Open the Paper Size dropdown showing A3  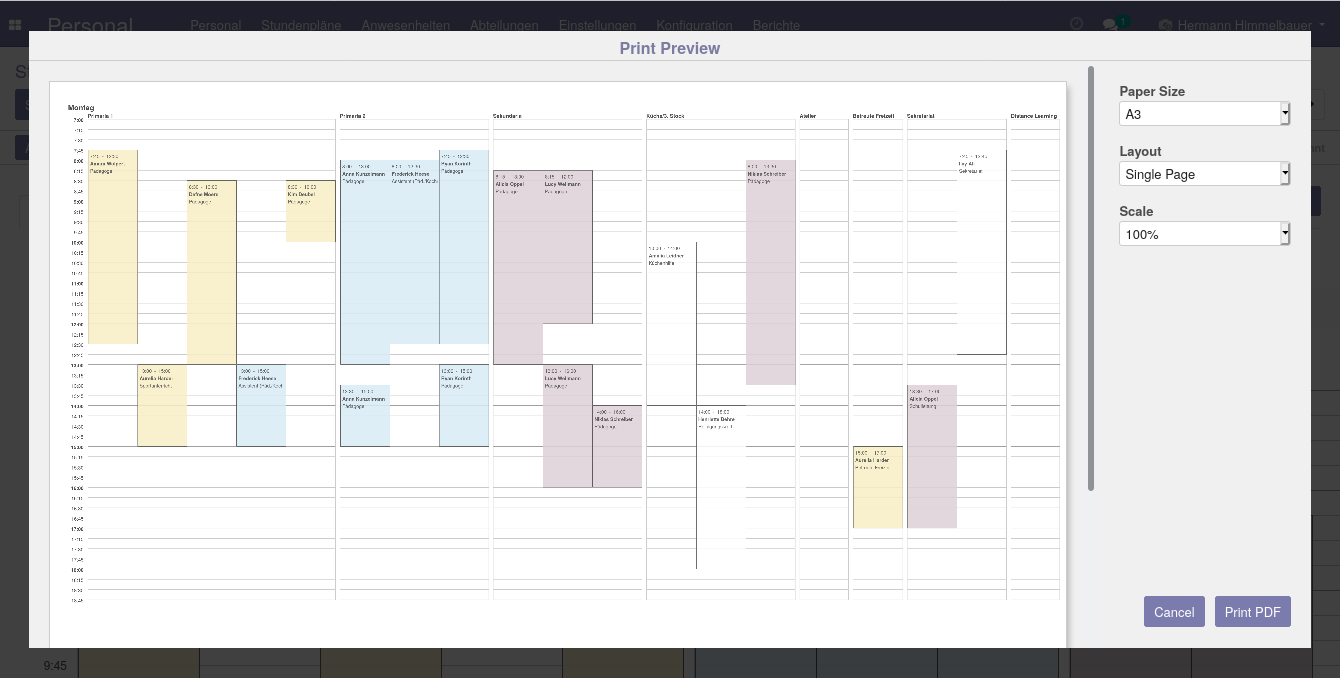1204,114
